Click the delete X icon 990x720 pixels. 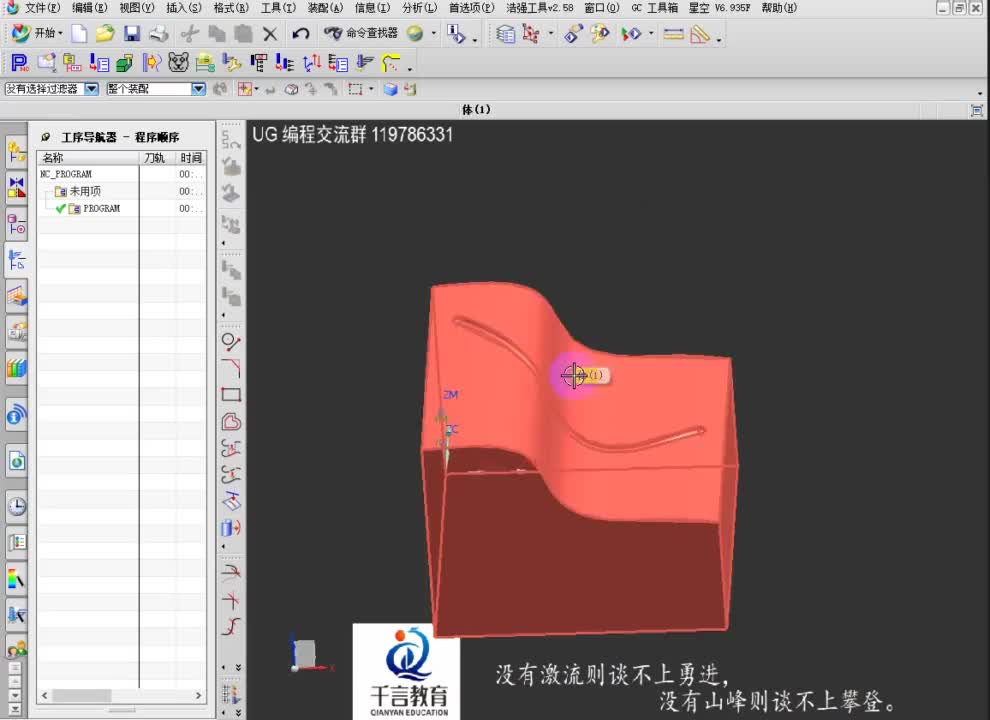[270, 33]
